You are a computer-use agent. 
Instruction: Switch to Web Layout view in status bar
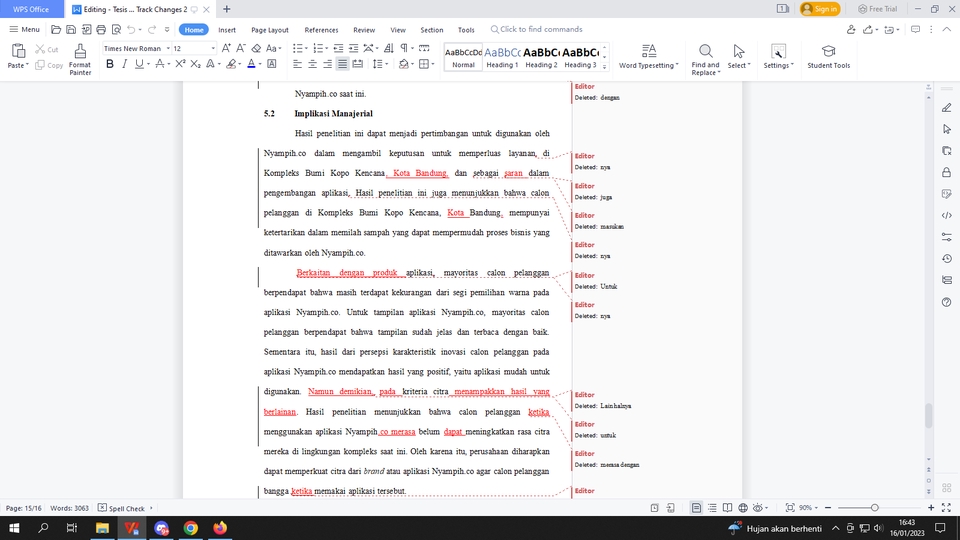click(743, 508)
